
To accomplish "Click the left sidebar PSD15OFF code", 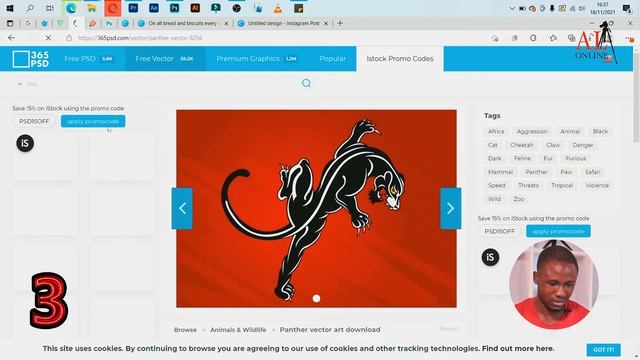I will 34,121.
